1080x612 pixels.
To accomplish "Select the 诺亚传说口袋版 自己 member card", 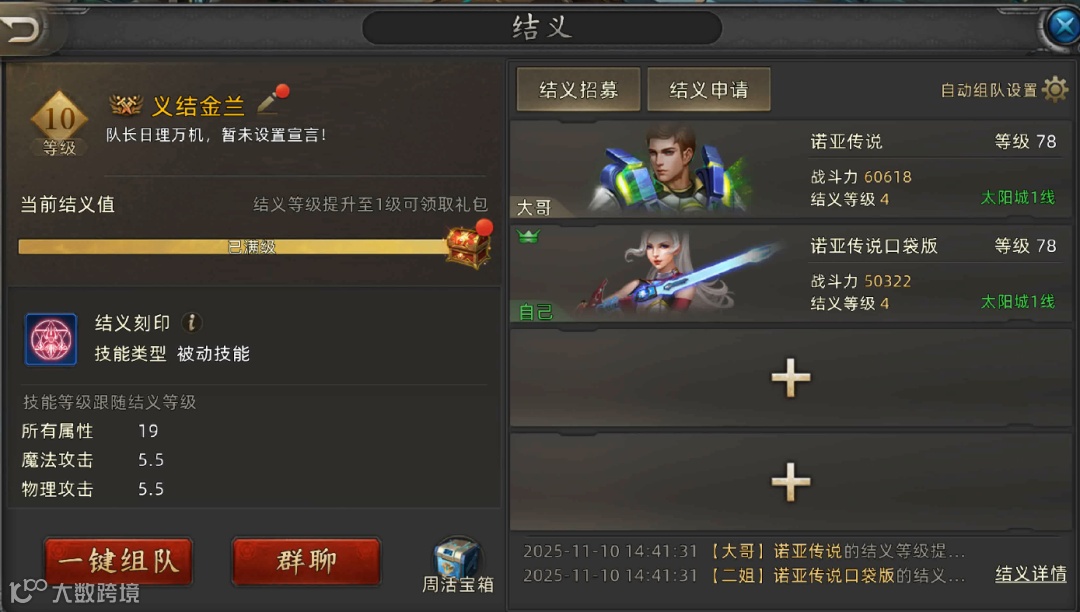I will point(791,273).
